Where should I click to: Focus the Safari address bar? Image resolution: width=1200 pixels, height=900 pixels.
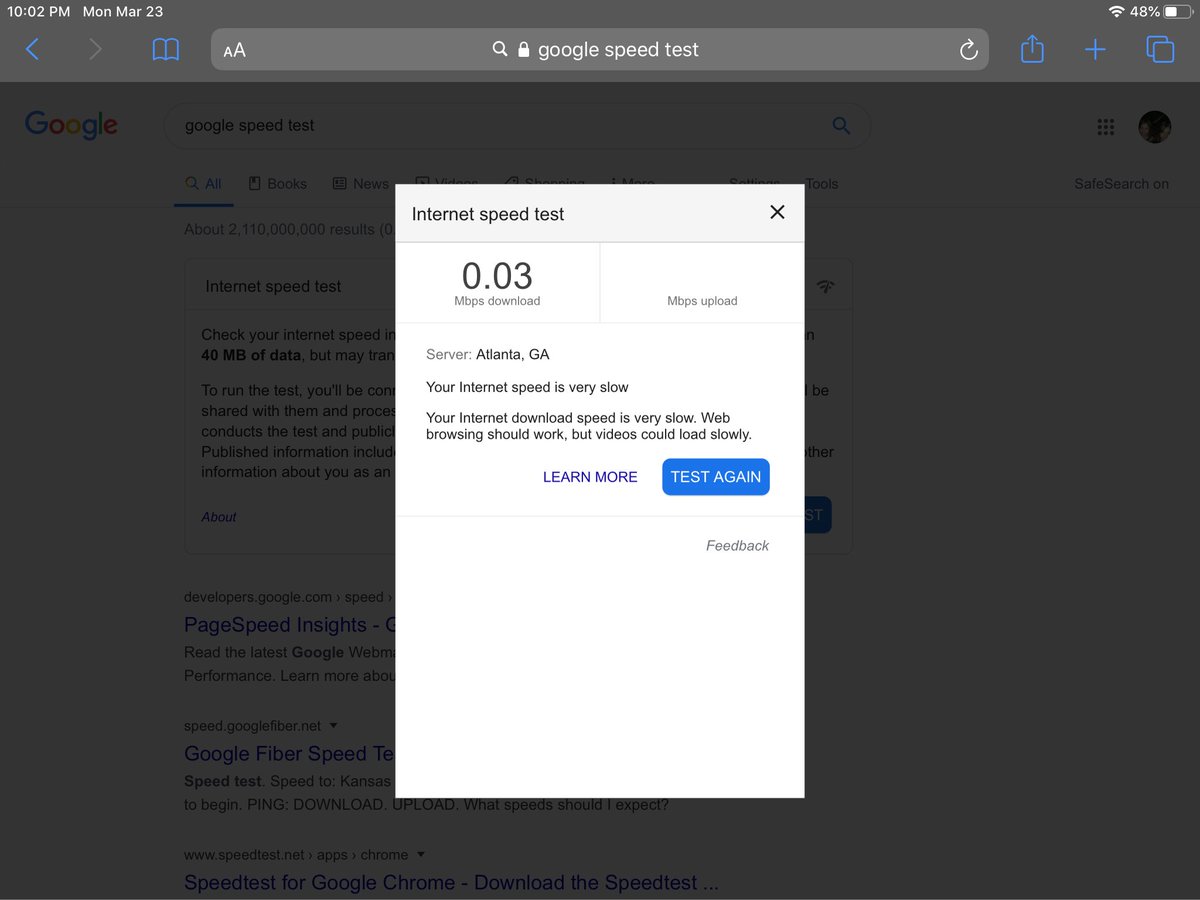click(x=600, y=49)
